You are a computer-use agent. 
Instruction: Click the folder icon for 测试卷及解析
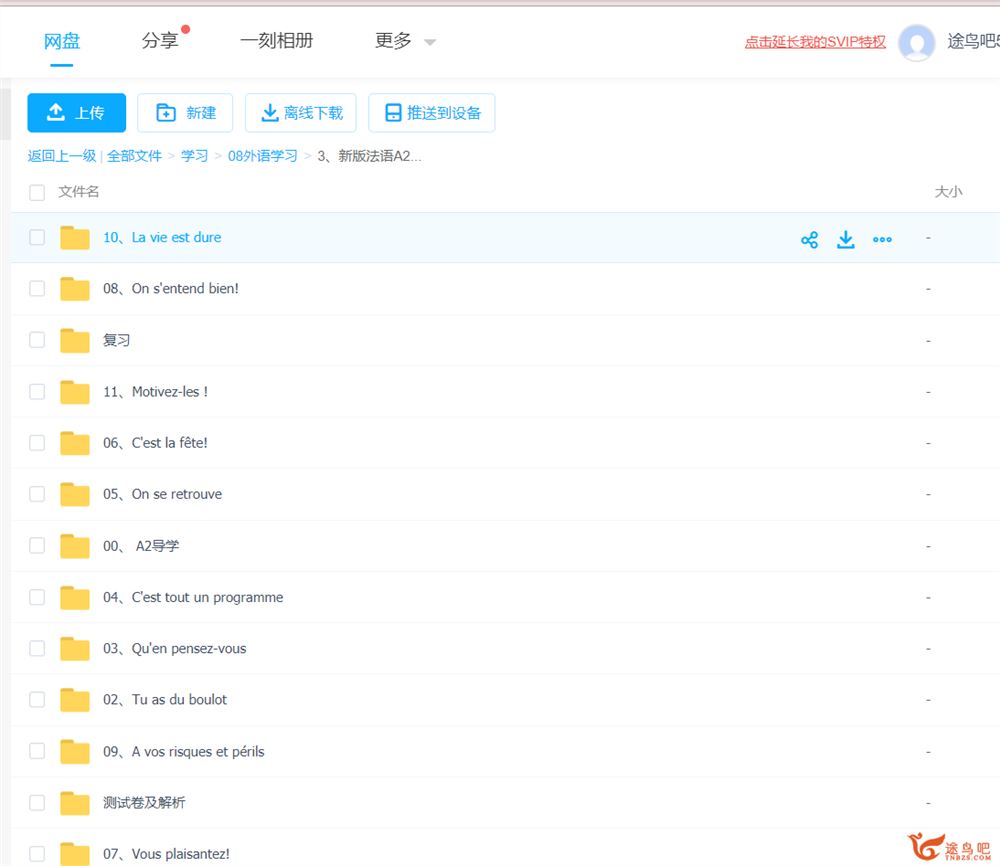coord(75,802)
